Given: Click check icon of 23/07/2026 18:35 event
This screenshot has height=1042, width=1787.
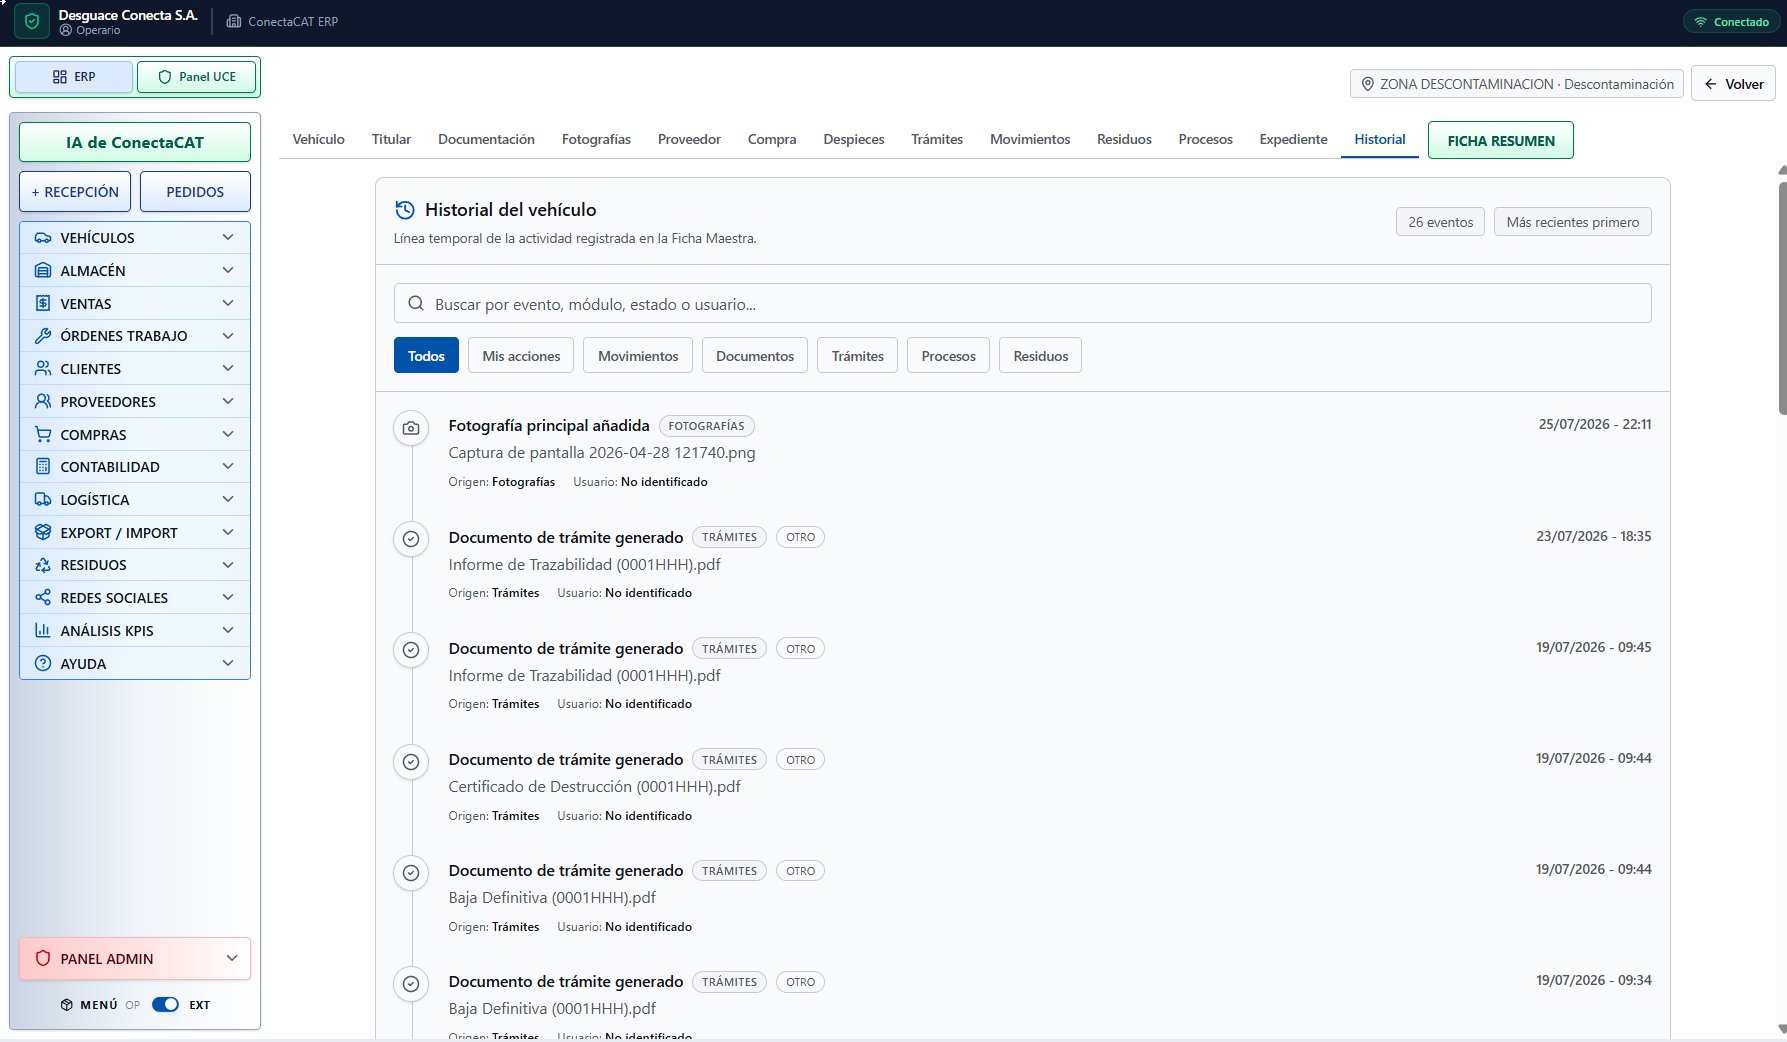Looking at the screenshot, I should pyautogui.click(x=411, y=539).
